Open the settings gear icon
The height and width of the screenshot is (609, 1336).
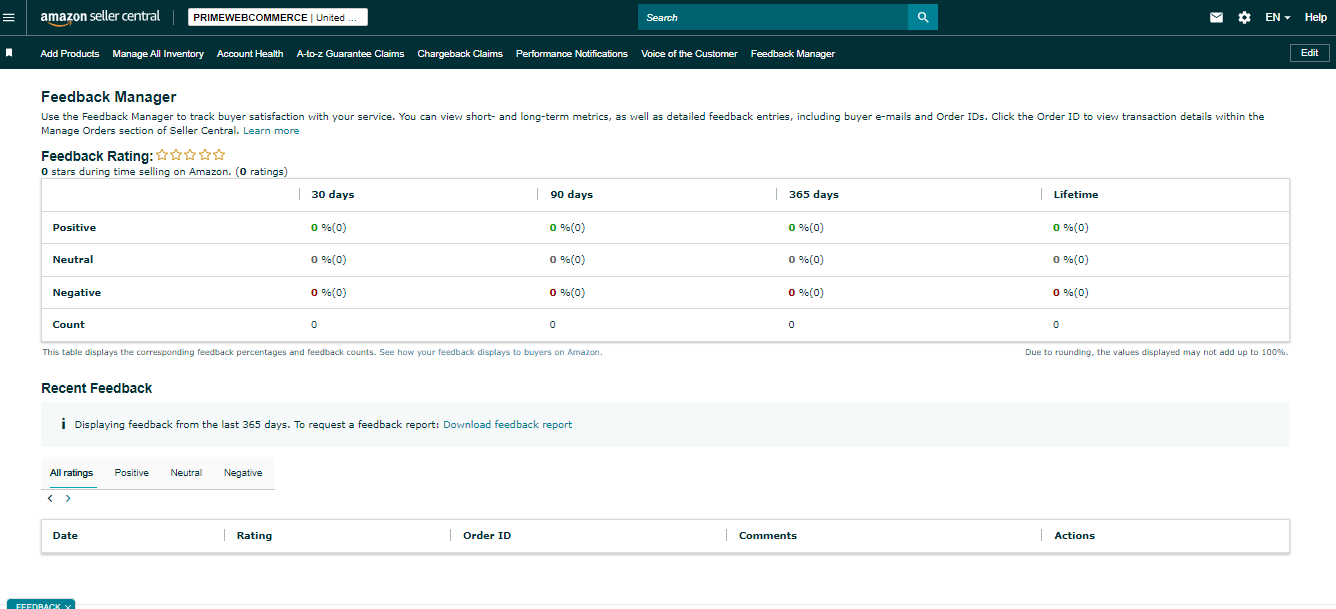pyautogui.click(x=1244, y=17)
